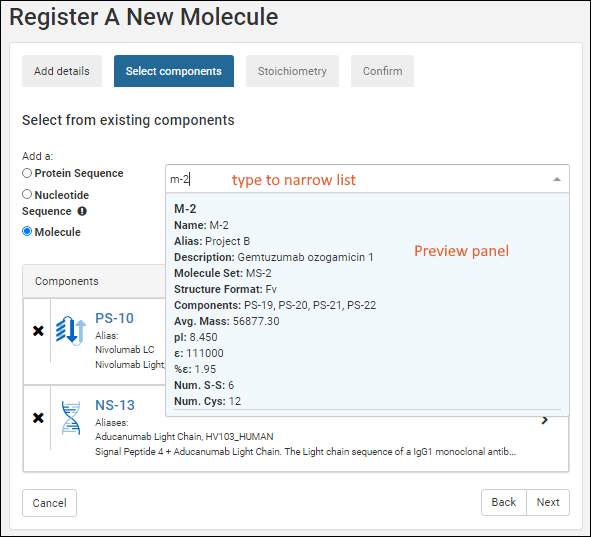Open the NS-13 component link

(x=115, y=405)
